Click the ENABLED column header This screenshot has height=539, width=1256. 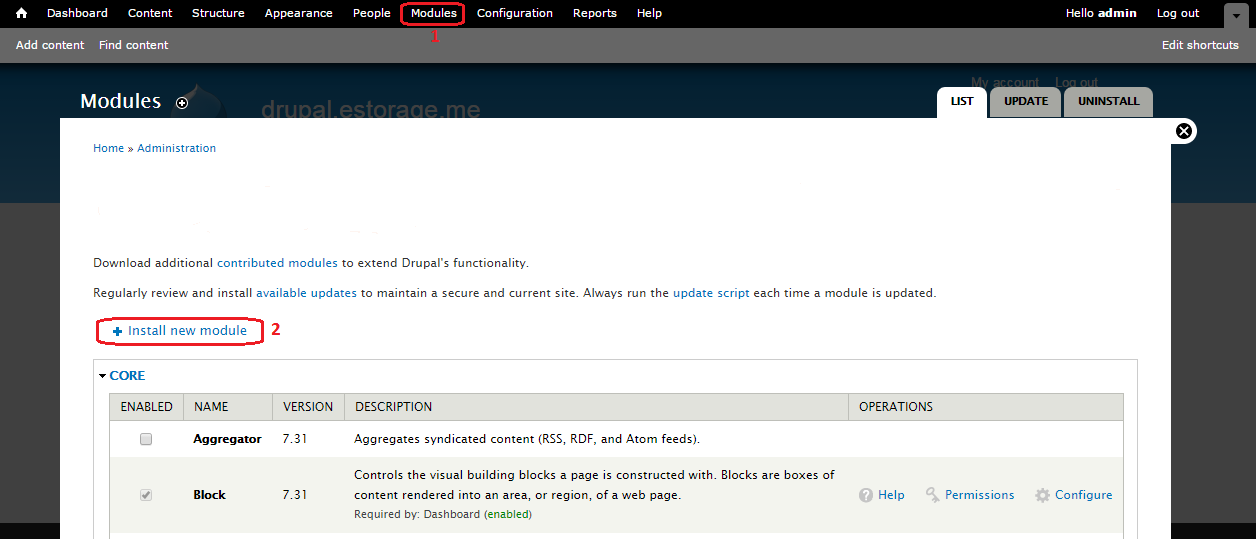147,407
